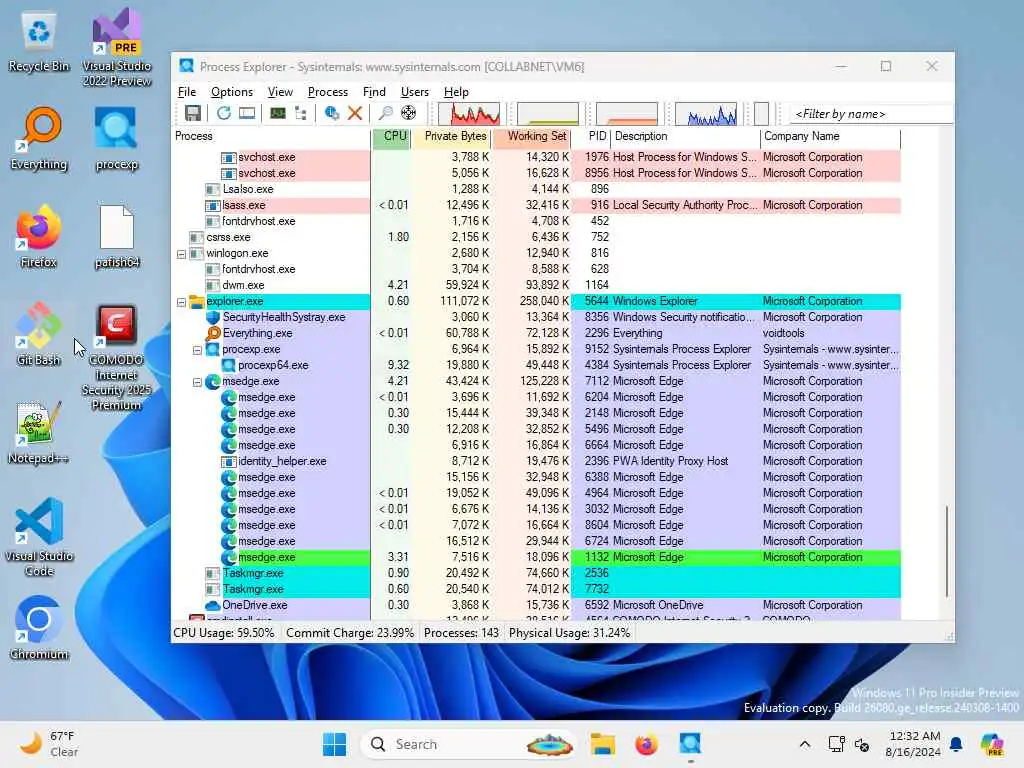Open the View menu
The width and height of the screenshot is (1024, 768).
(x=280, y=92)
